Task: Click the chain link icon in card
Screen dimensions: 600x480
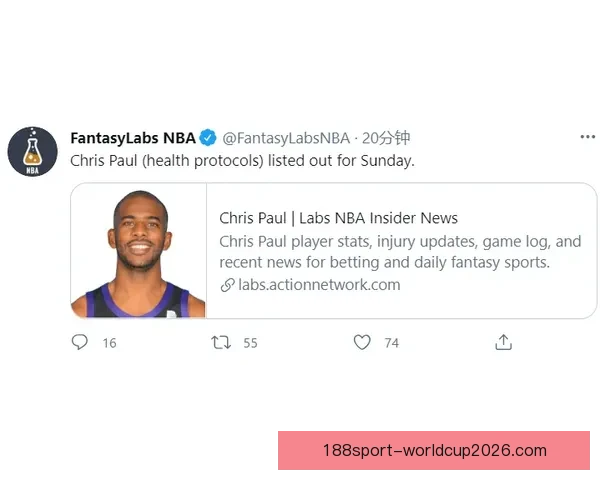Action: [x=227, y=285]
